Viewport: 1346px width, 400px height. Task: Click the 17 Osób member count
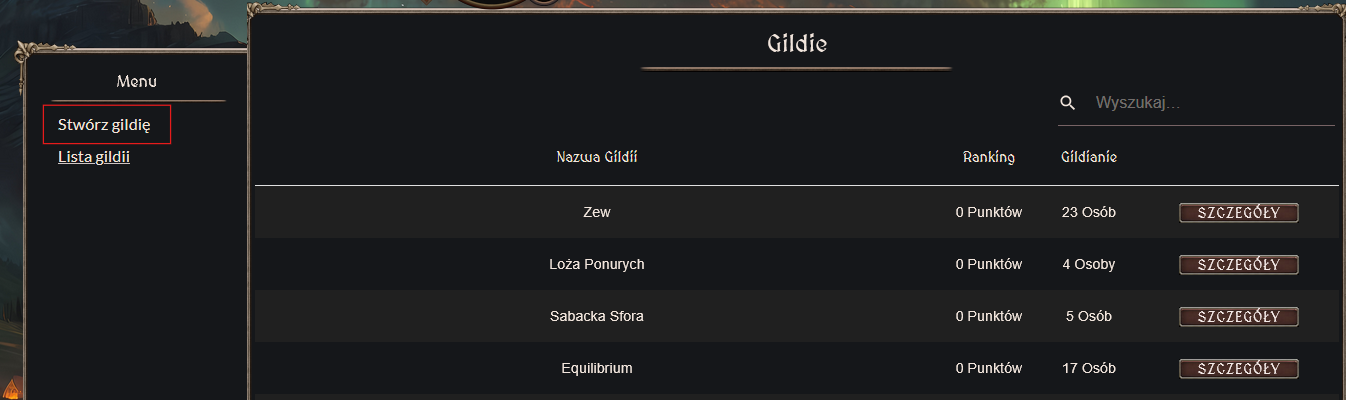1089,369
